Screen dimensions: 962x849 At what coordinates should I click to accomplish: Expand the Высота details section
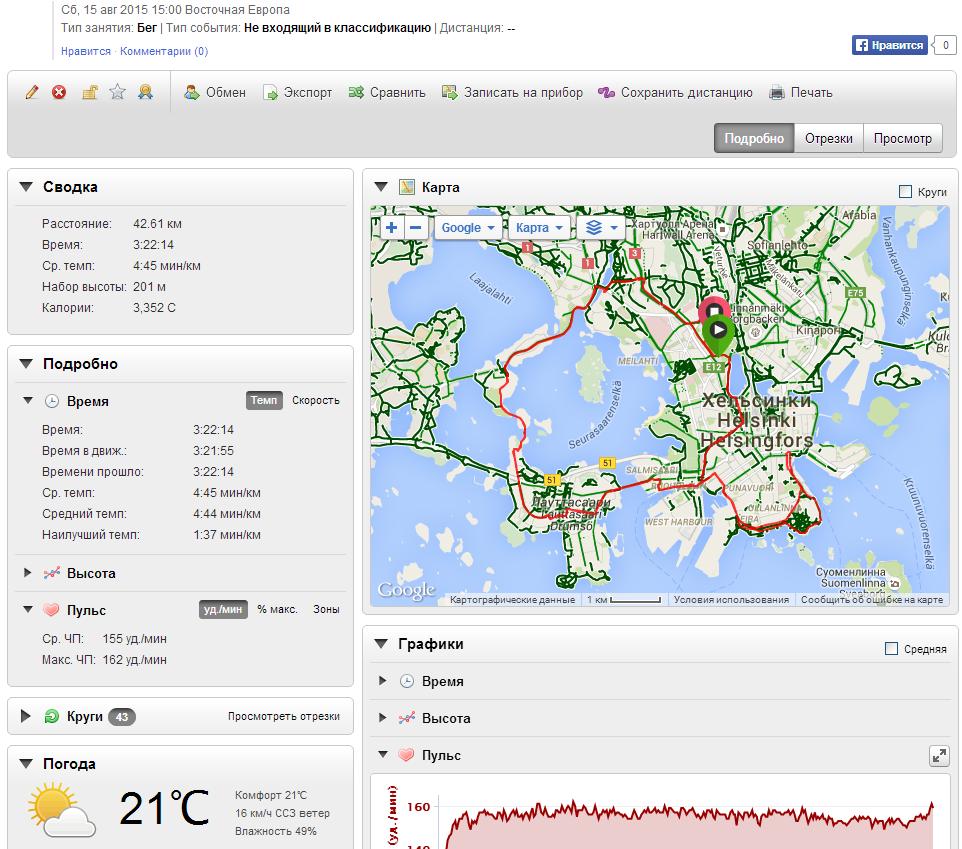(x=27, y=572)
